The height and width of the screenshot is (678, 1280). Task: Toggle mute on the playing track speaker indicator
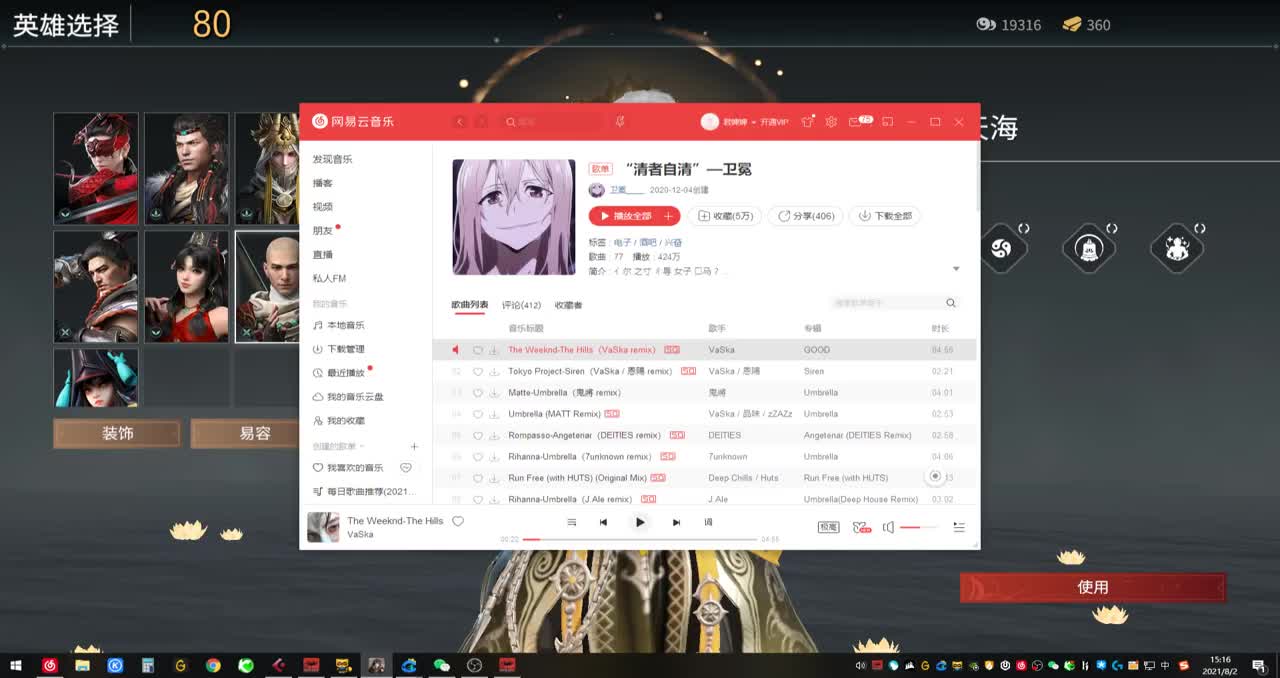pos(456,349)
